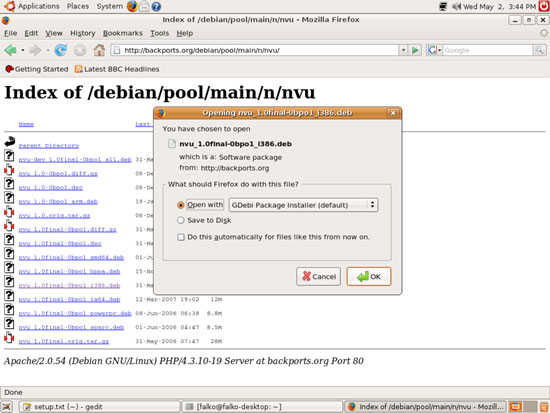
Task: Click the icon beside nvu_1.0.orig.tar.gz
Action: (x=9, y=212)
